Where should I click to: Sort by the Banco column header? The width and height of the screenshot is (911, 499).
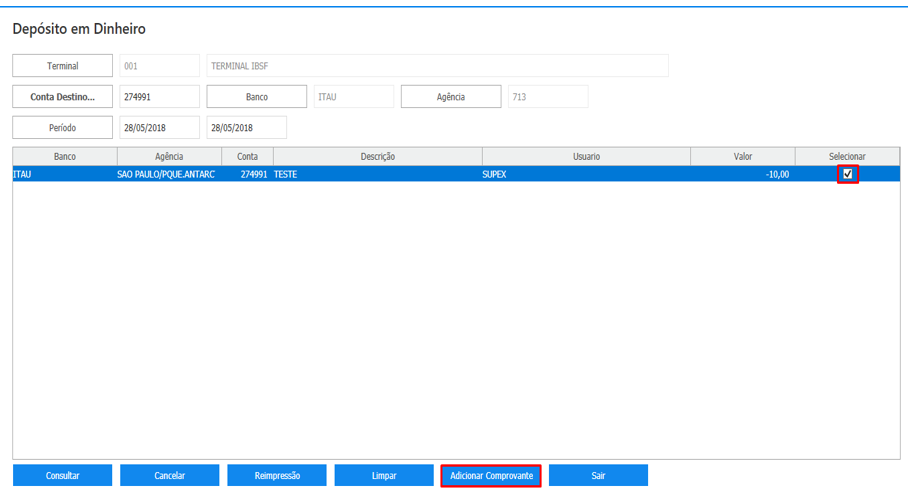point(65,156)
